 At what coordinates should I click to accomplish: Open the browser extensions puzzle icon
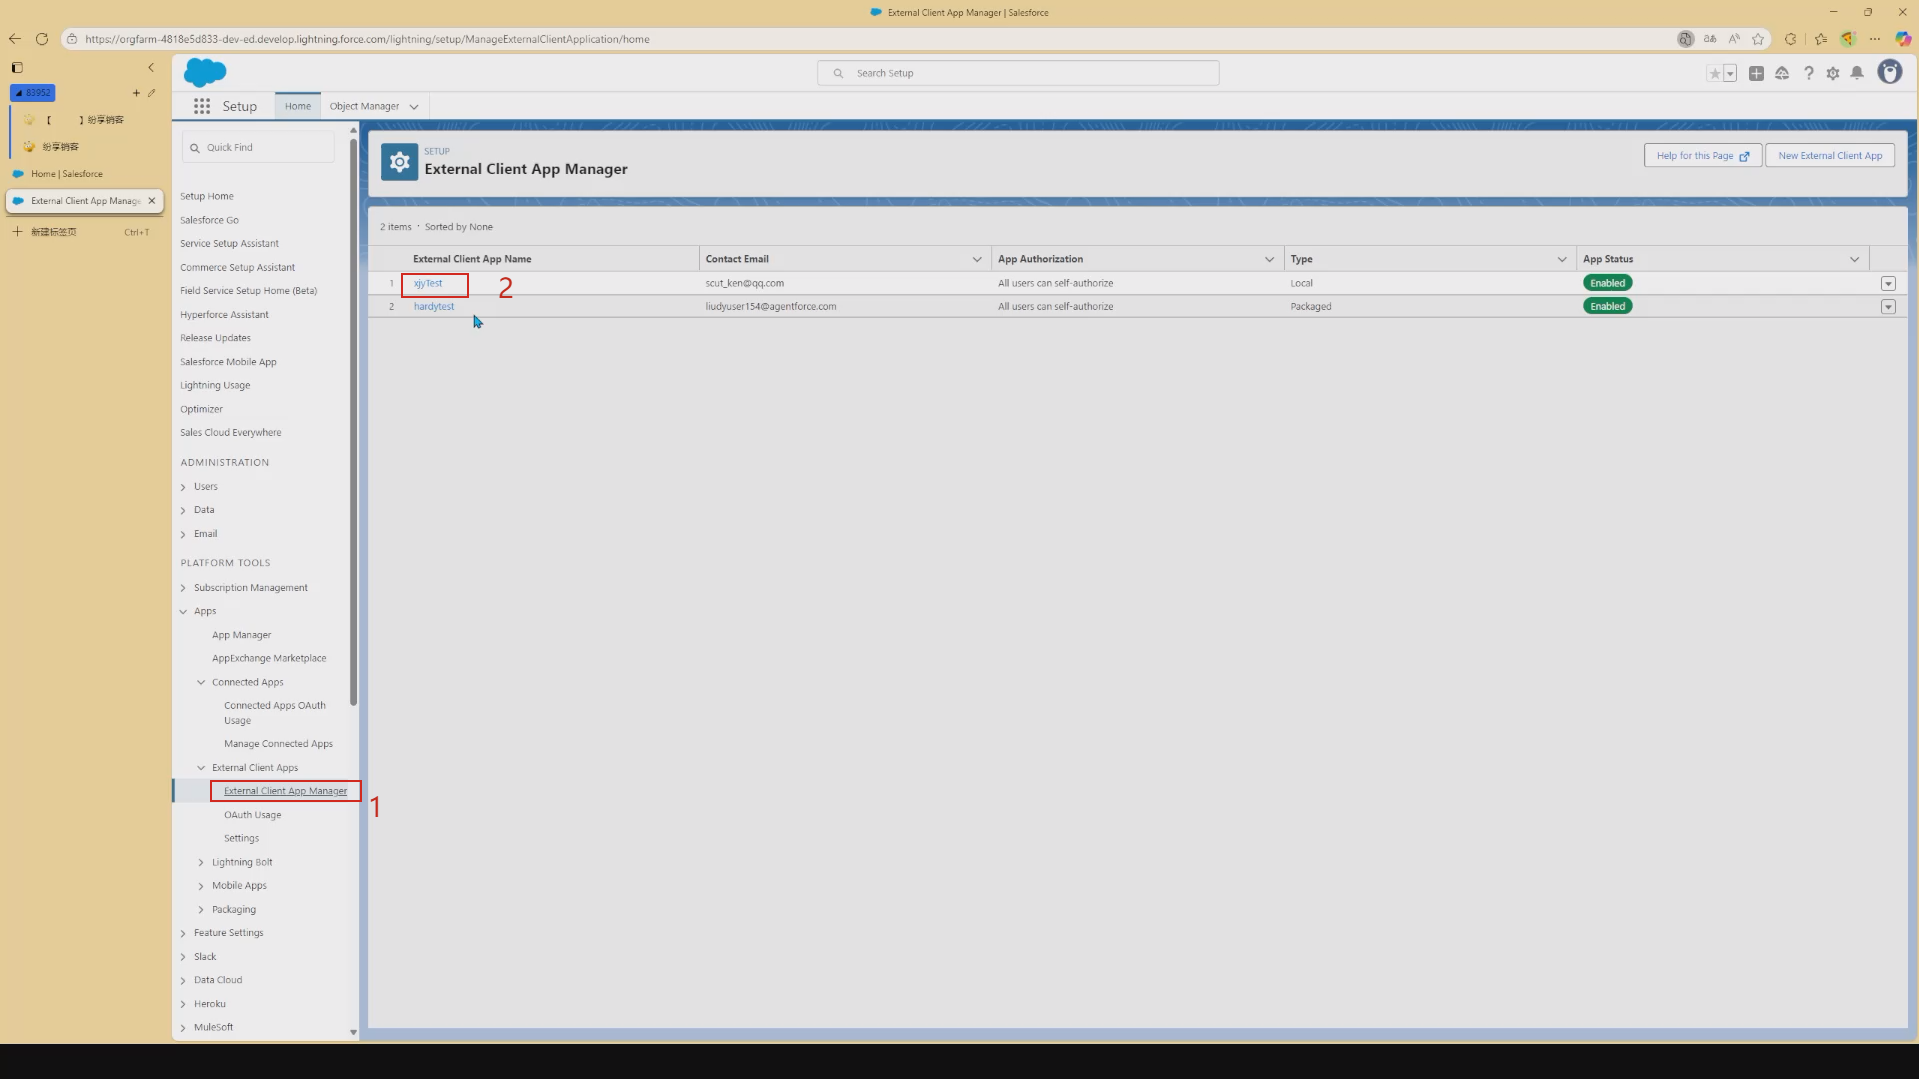(1790, 39)
